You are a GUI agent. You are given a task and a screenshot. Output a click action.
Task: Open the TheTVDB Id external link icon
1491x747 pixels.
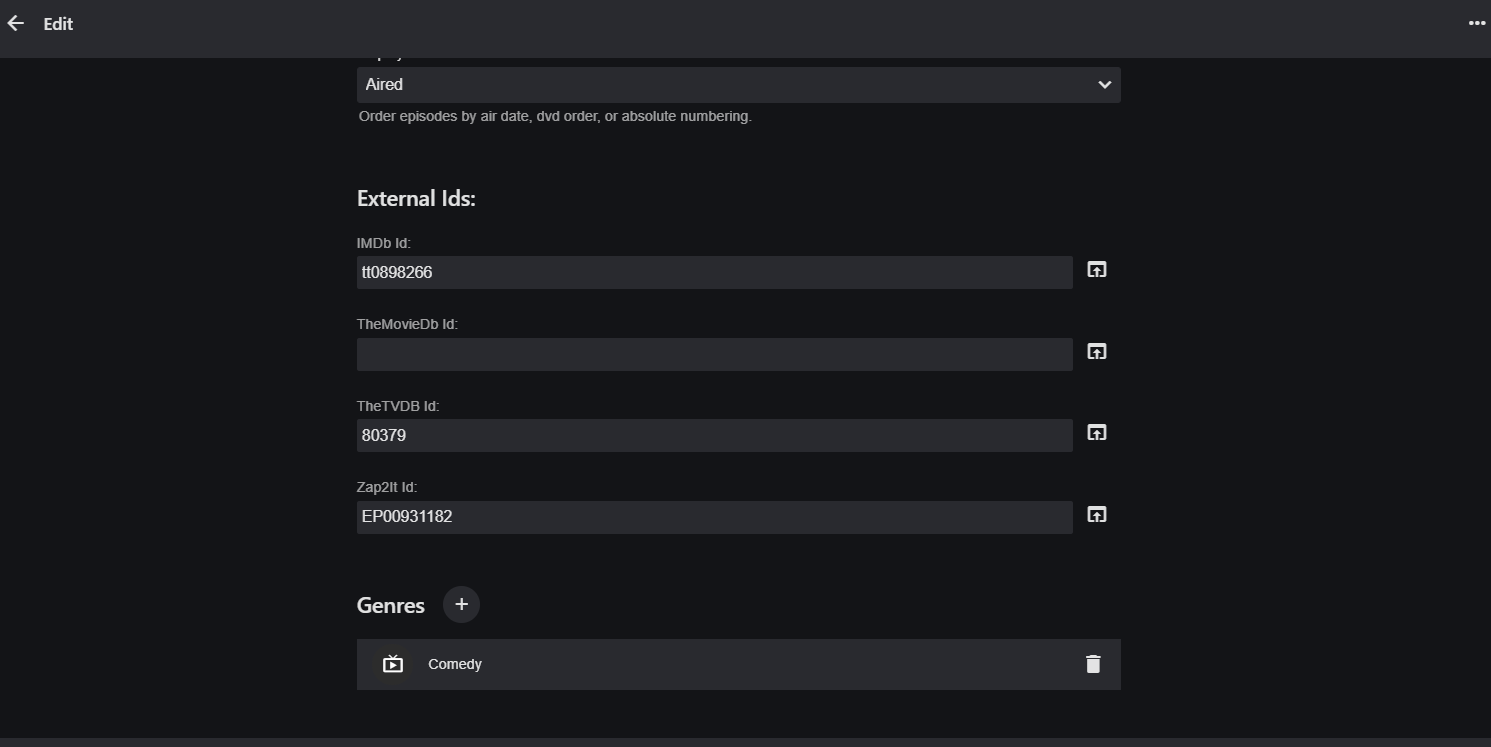(x=1097, y=433)
